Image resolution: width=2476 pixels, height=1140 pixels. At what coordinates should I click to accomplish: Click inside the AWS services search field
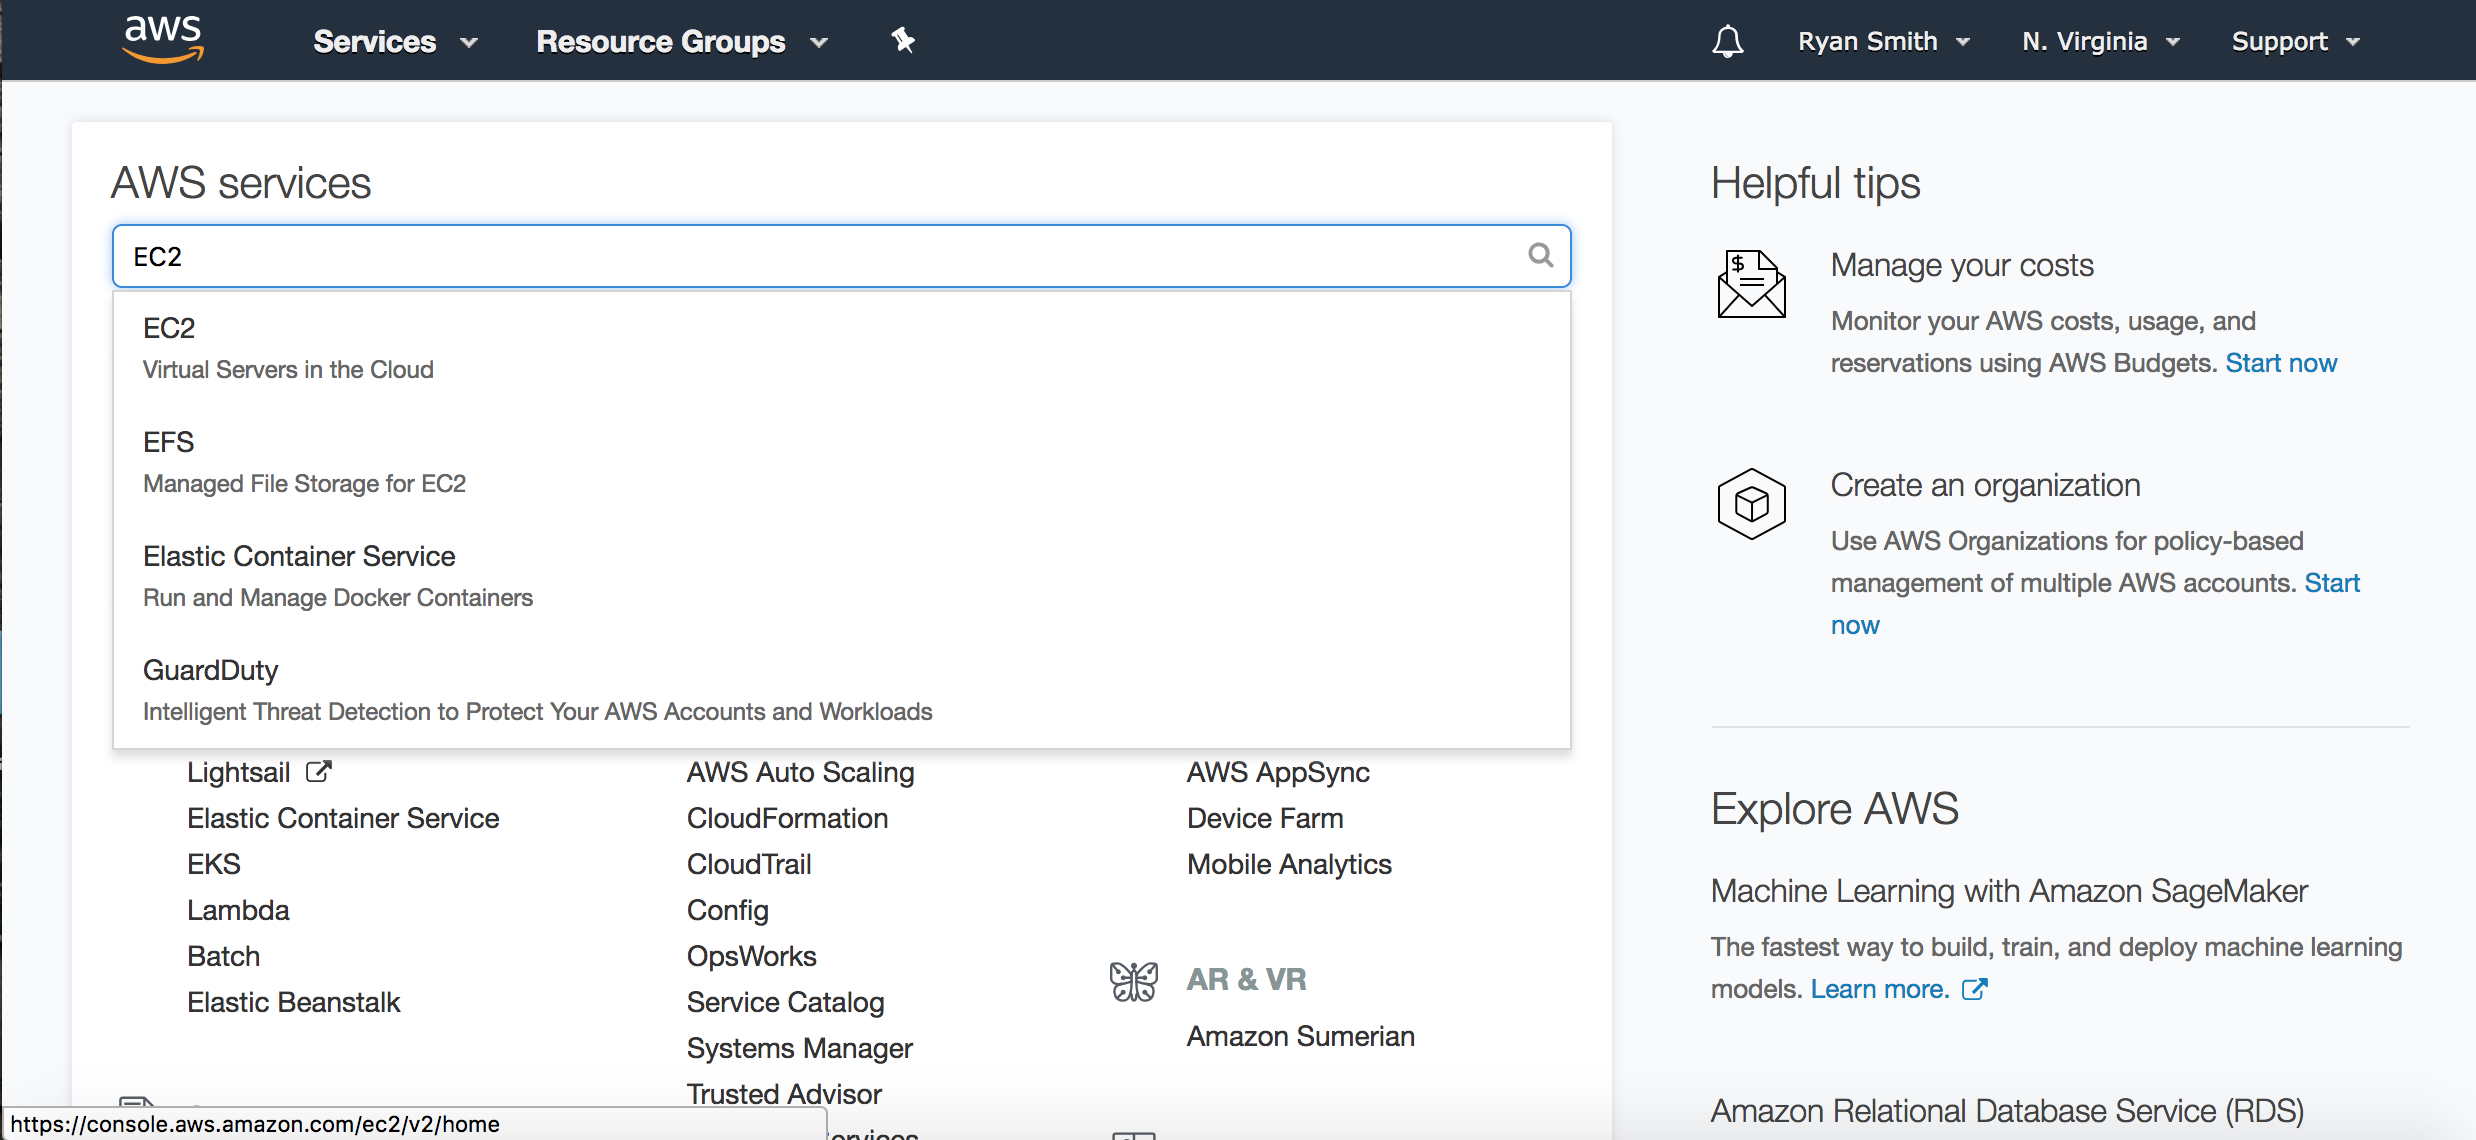(x=800, y=257)
